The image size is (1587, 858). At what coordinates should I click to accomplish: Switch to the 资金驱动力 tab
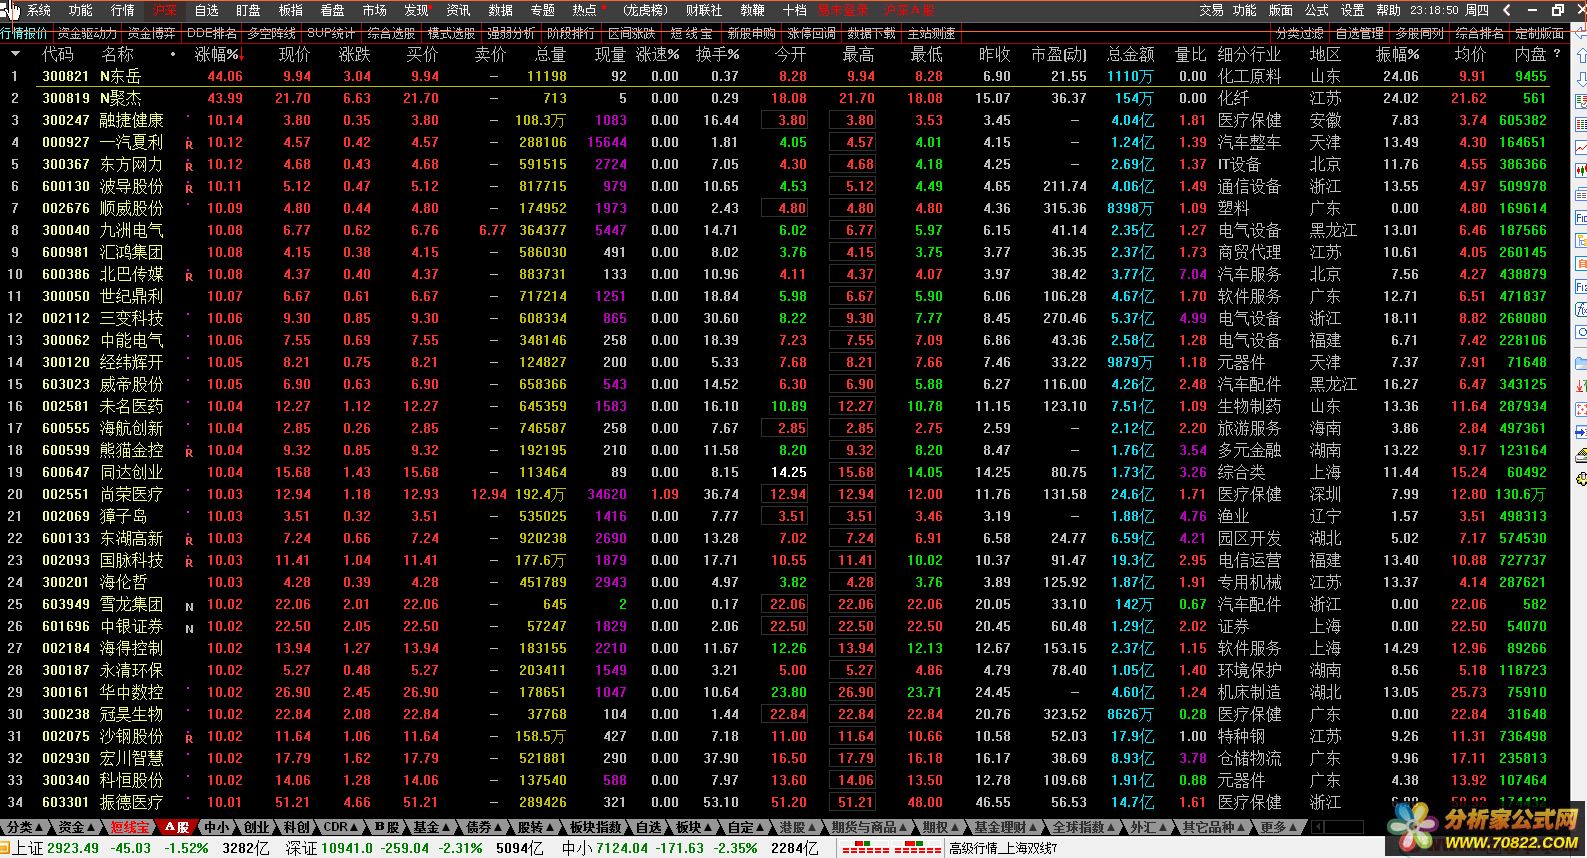tap(86, 33)
